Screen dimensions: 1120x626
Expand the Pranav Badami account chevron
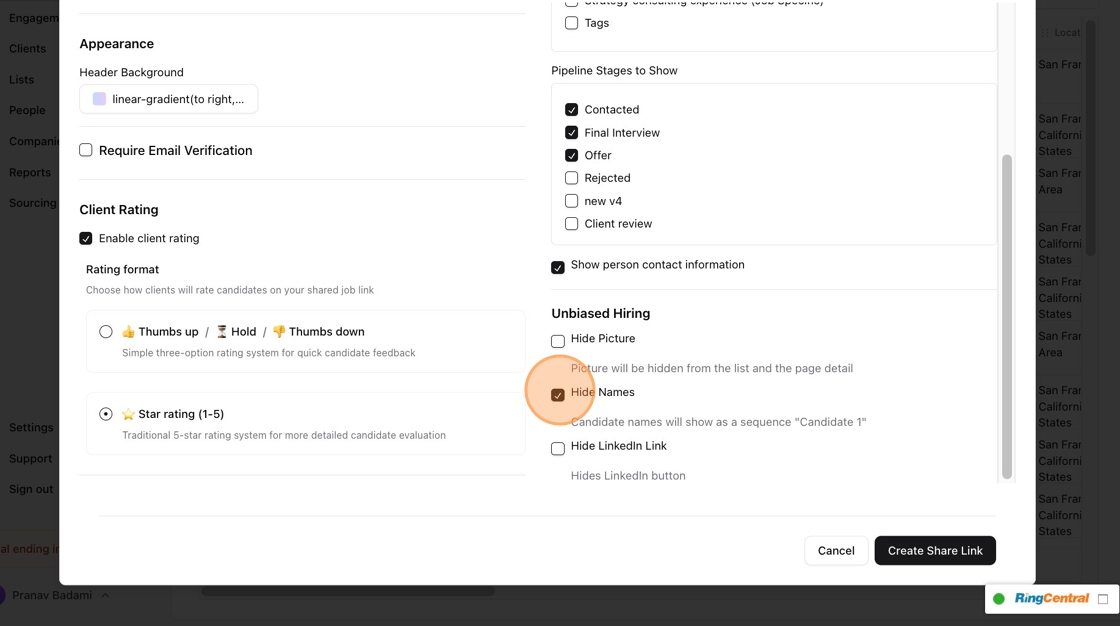105,595
